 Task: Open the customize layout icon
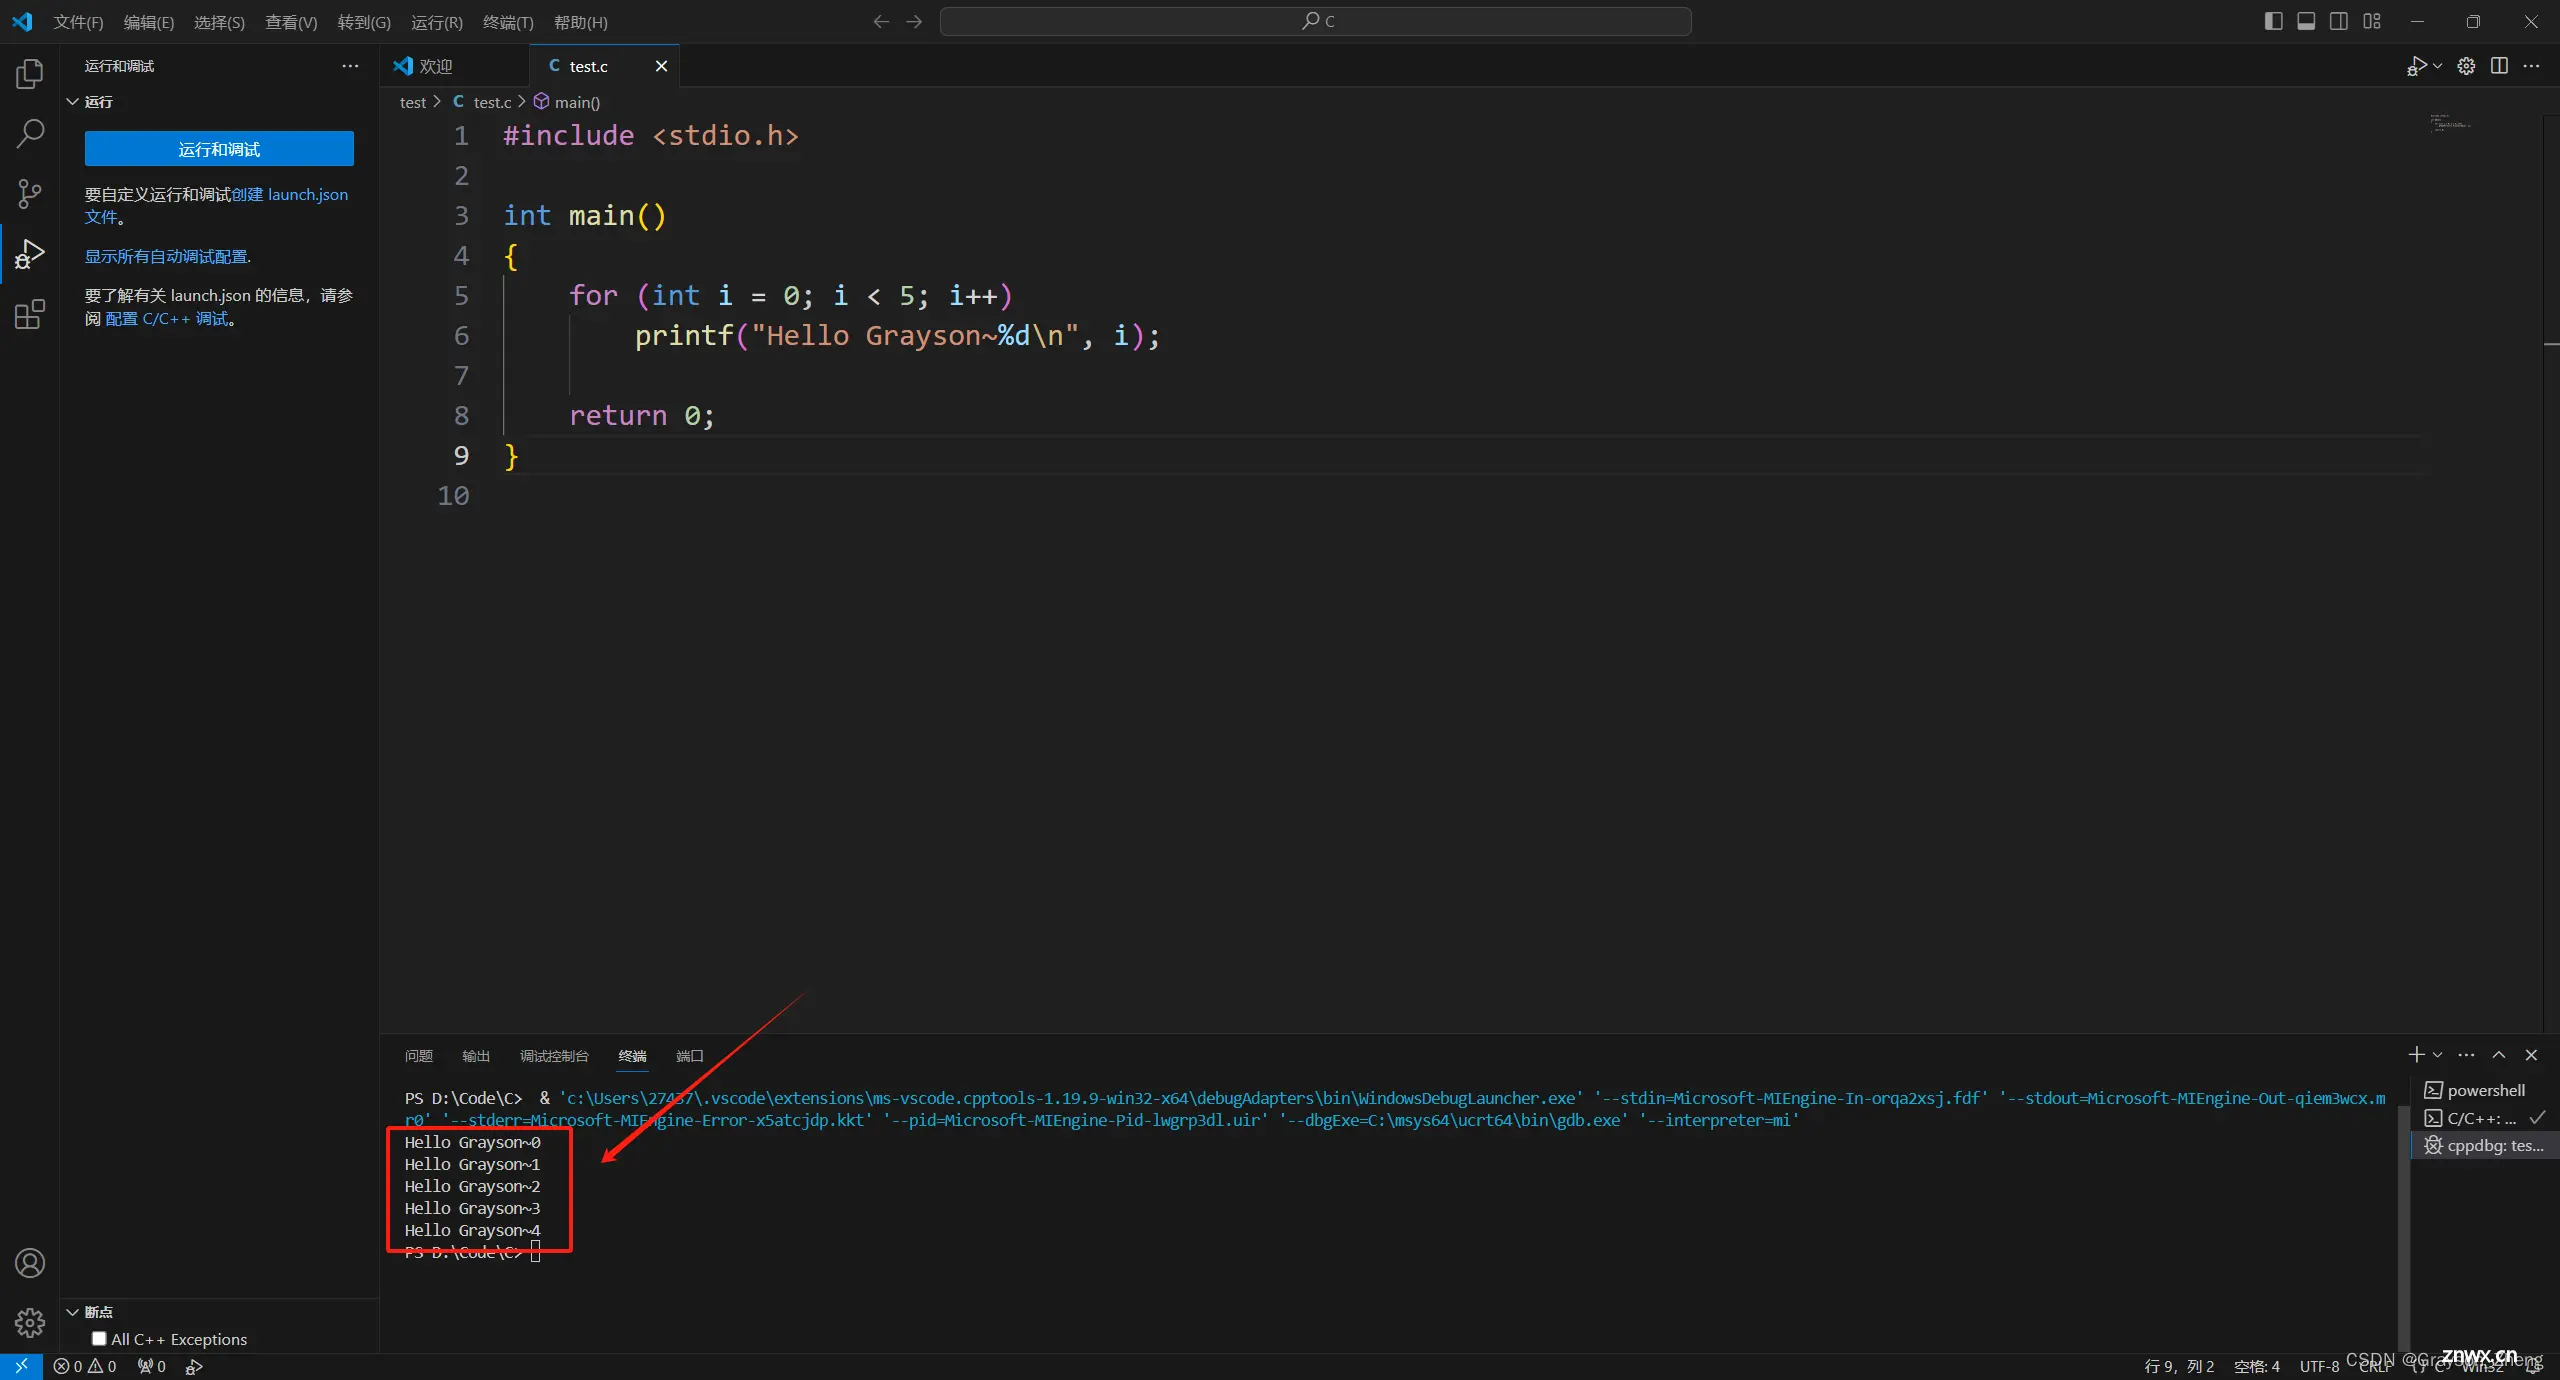click(x=2372, y=22)
